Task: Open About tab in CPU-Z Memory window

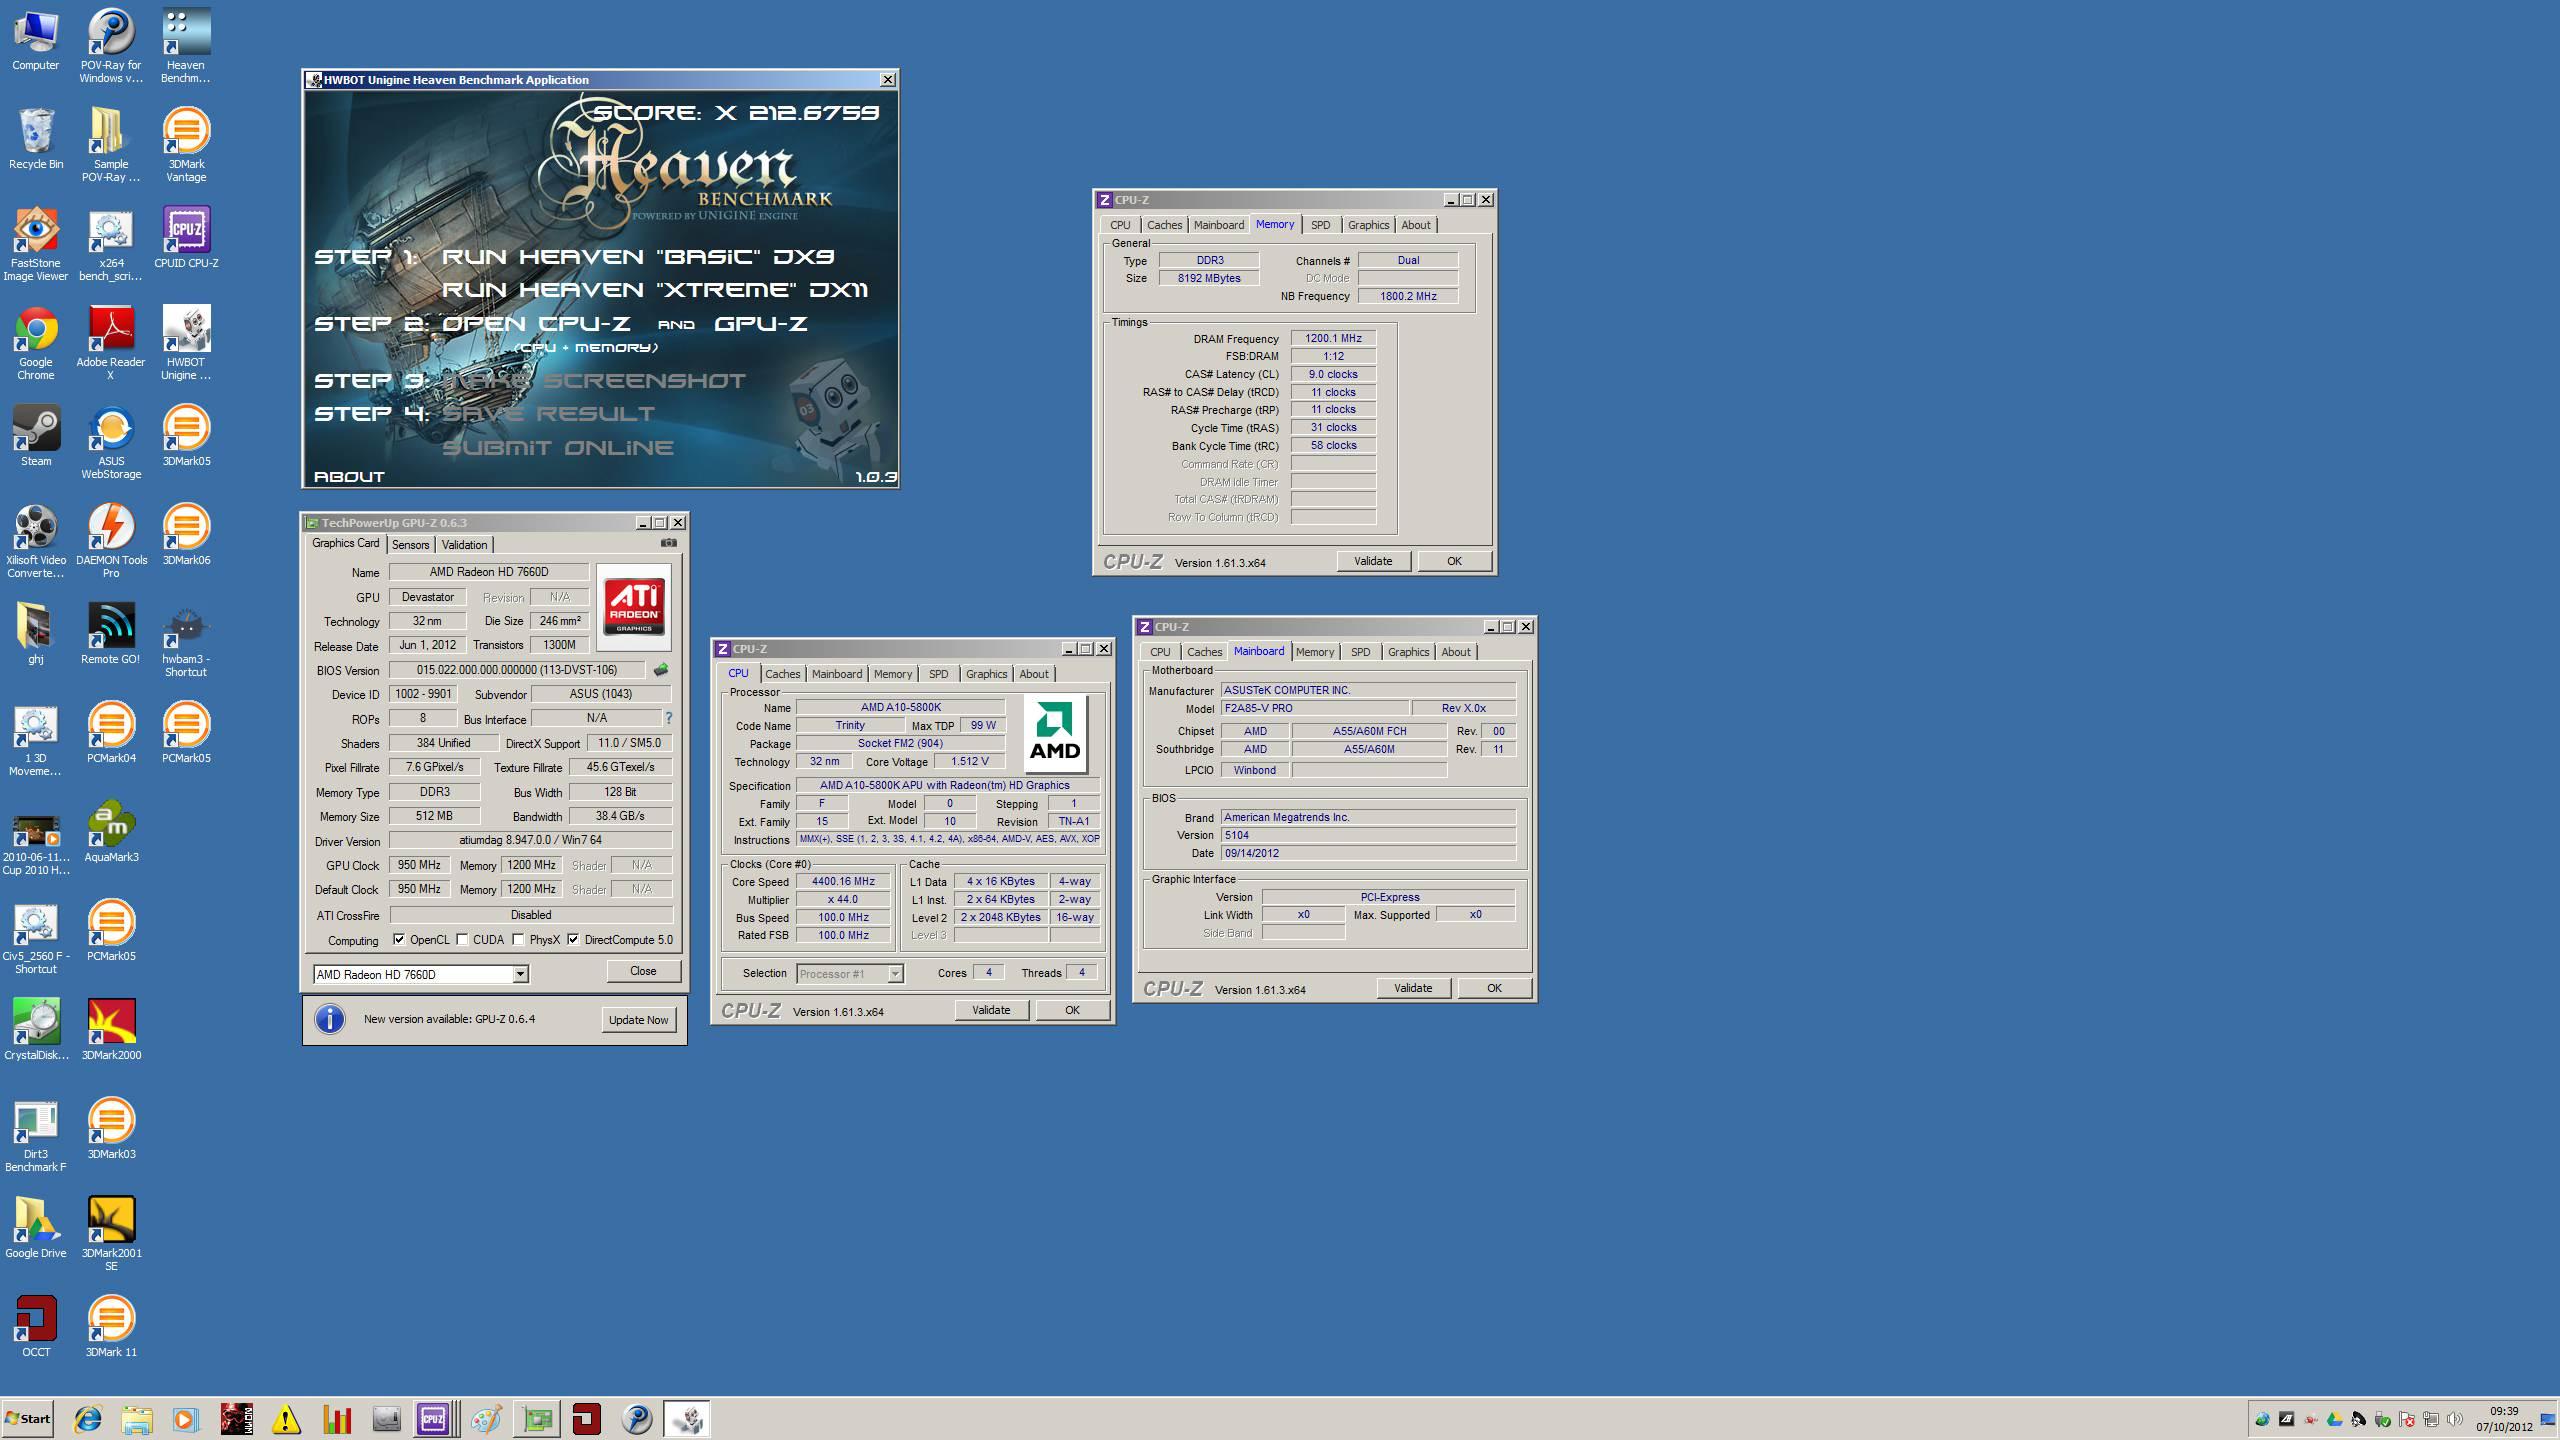Action: (x=1415, y=225)
